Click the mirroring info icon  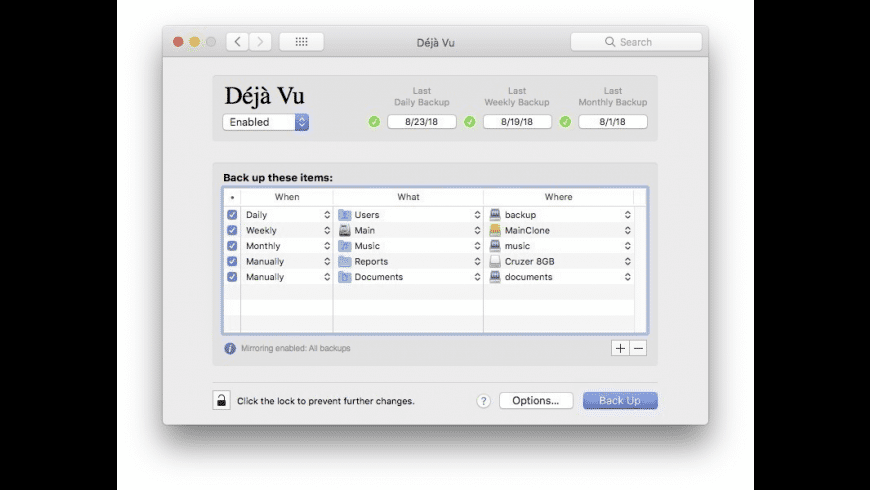point(230,348)
